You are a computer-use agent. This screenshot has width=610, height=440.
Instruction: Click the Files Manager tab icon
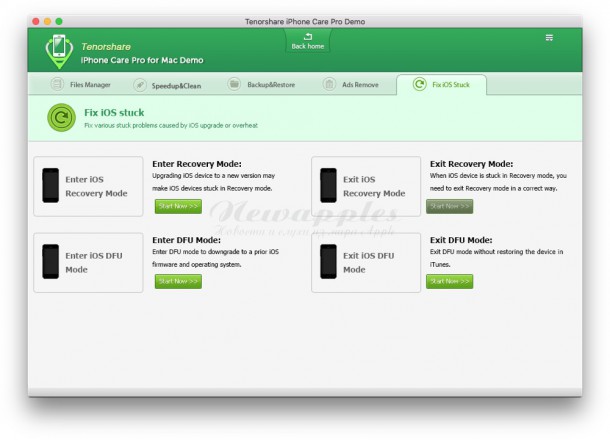pos(57,84)
